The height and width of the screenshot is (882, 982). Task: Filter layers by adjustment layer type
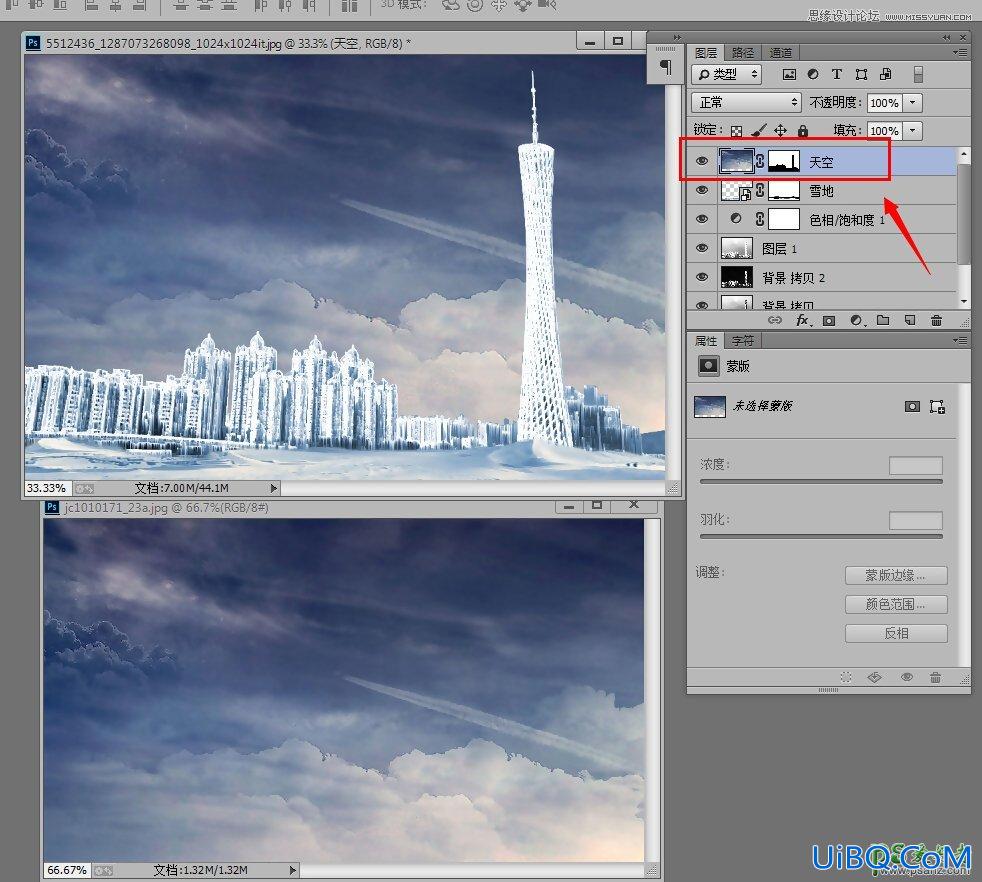point(813,74)
